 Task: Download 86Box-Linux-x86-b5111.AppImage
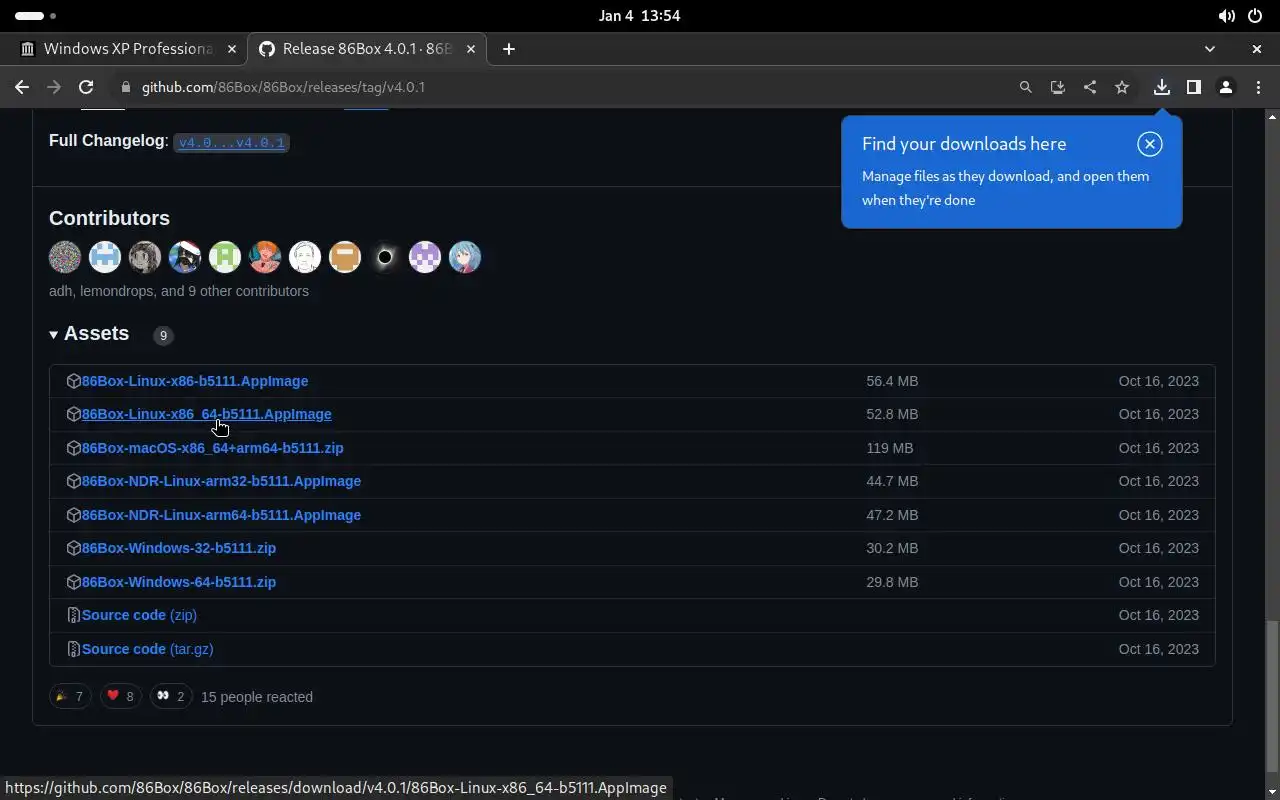(195, 381)
